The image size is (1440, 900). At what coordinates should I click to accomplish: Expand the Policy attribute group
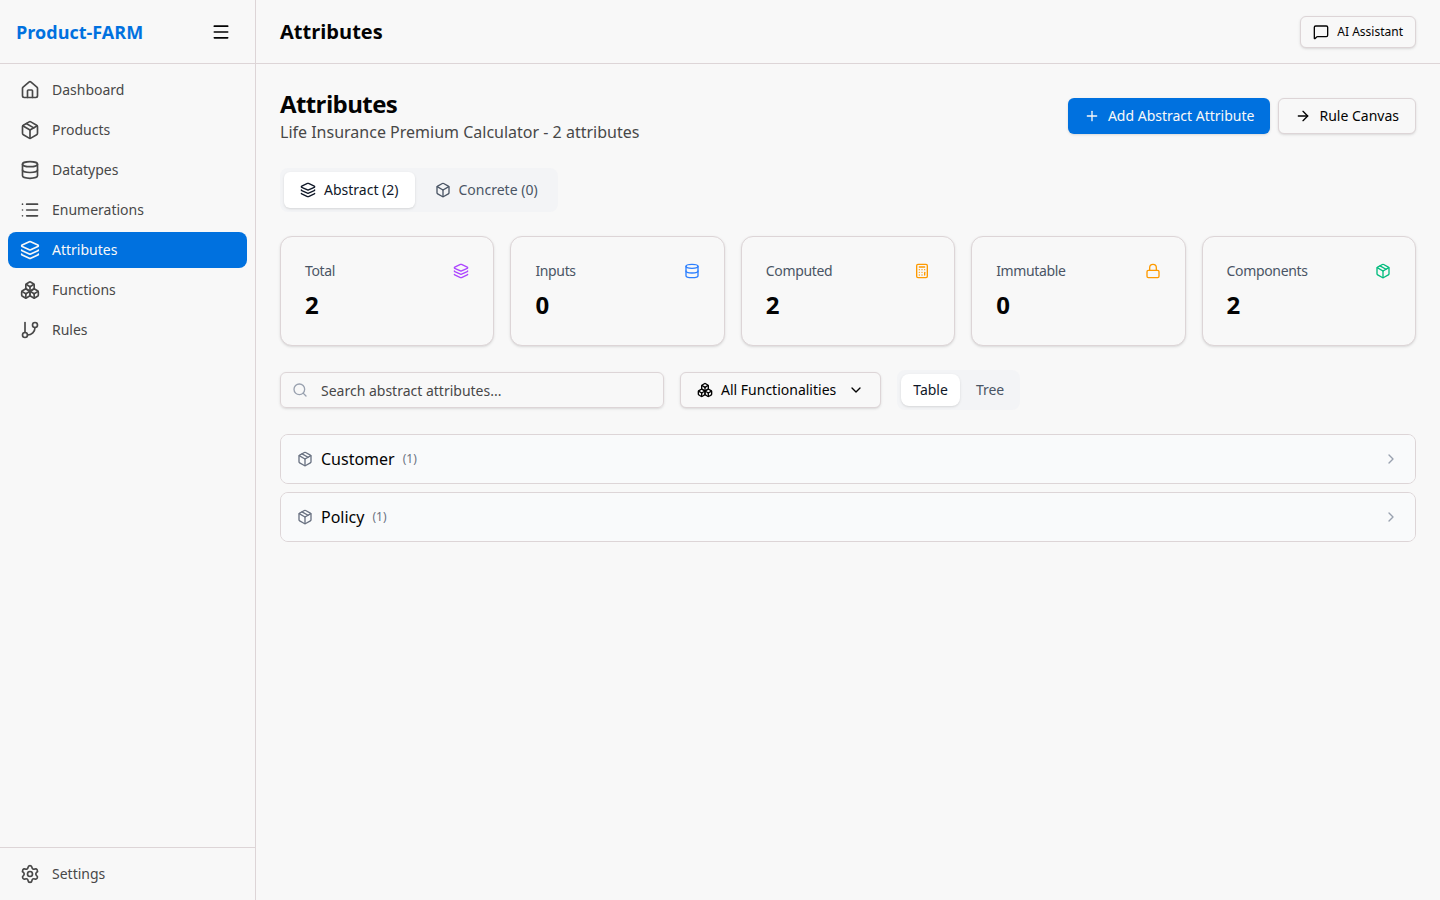848,517
